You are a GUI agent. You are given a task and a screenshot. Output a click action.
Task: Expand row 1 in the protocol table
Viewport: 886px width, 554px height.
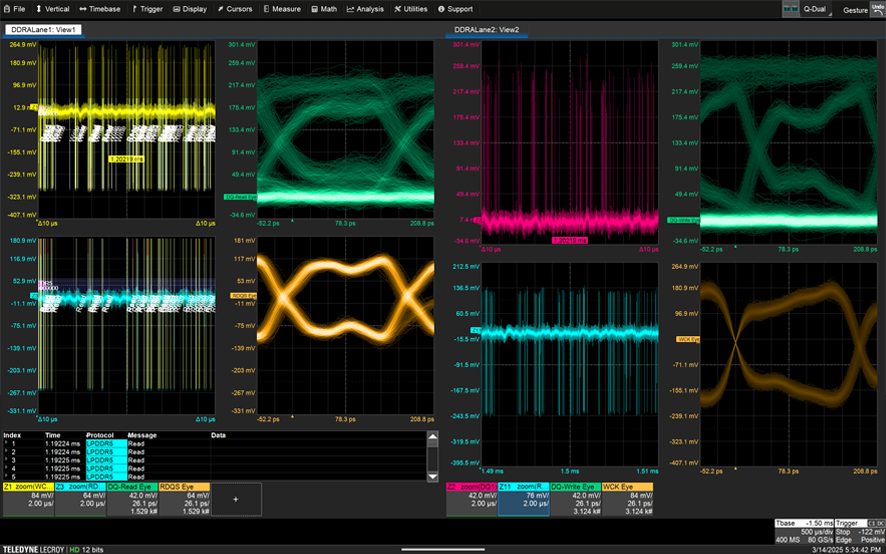(6, 443)
